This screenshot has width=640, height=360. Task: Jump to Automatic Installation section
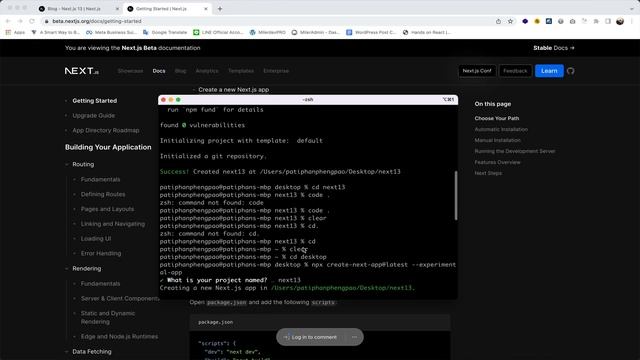tap(501, 129)
